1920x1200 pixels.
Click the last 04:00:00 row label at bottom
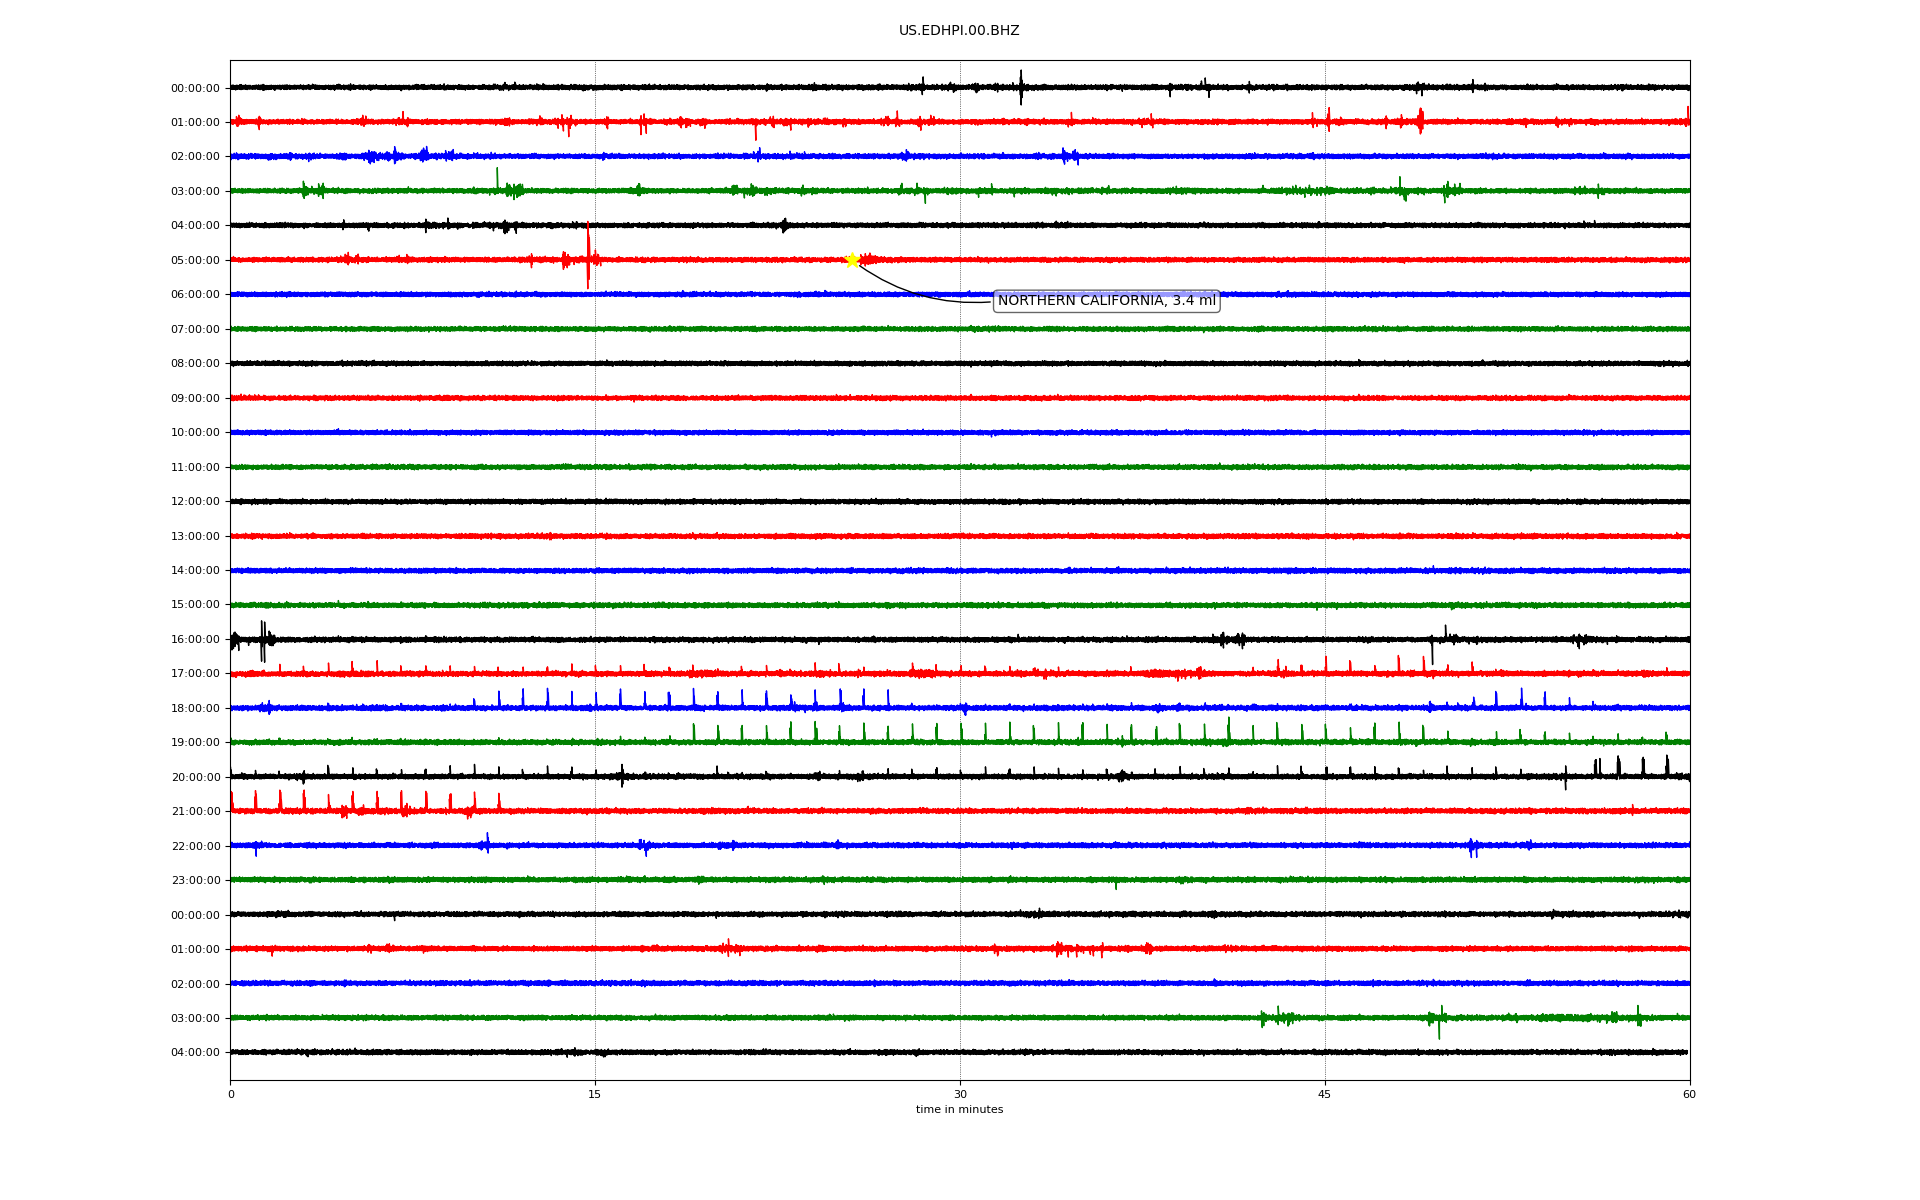[195, 1052]
